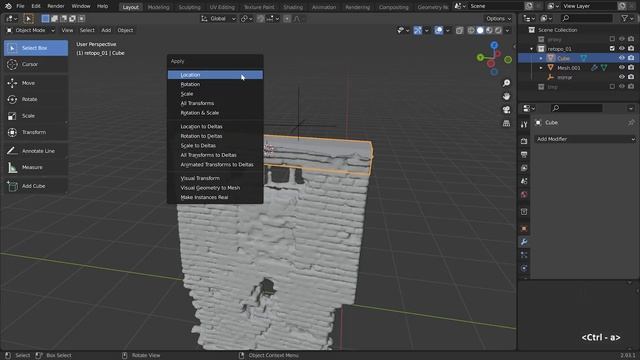Open the Options dropdown
The width and height of the screenshot is (640, 360).
pyautogui.click(x=498, y=19)
